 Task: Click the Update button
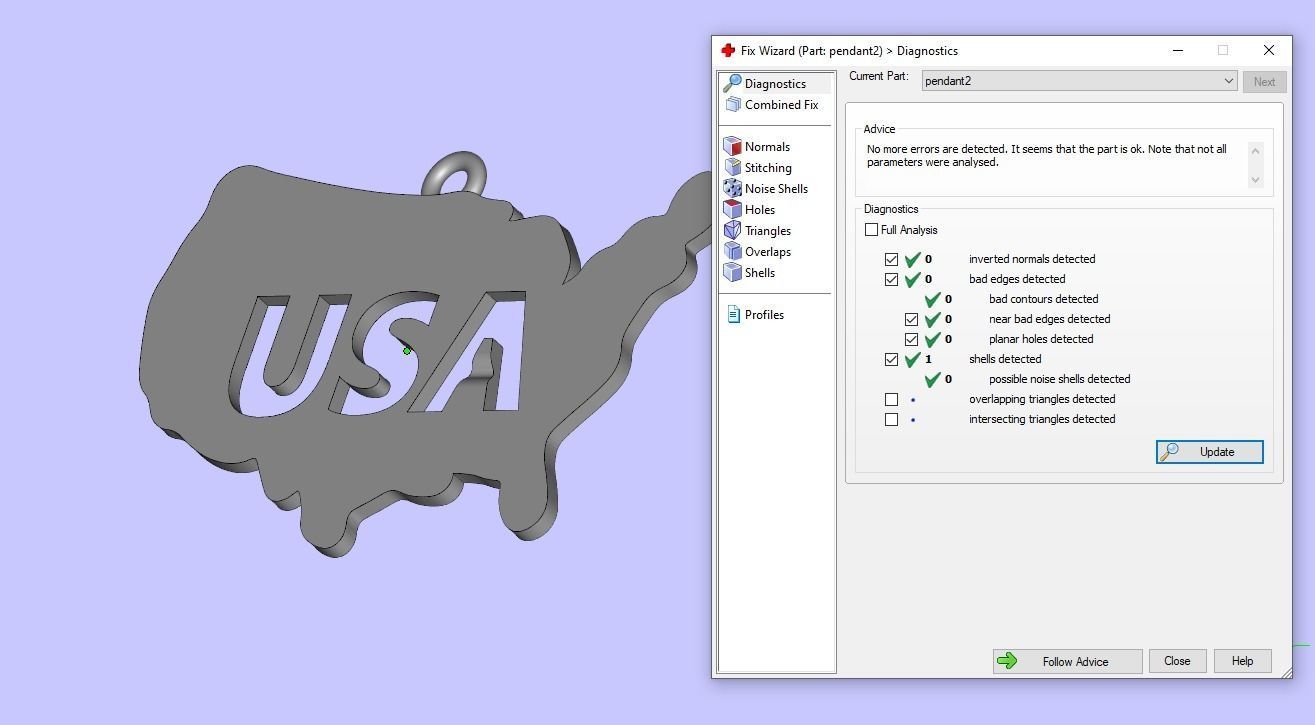(x=1209, y=452)
